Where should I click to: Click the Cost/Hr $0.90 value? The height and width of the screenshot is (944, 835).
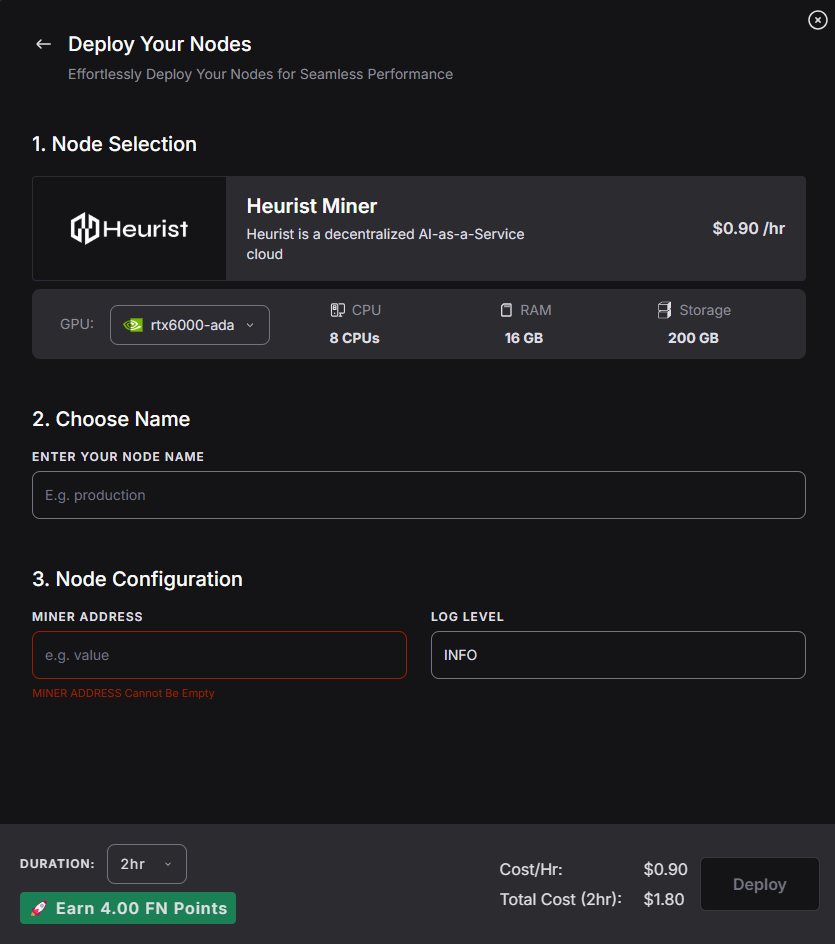tap(665, 869)
